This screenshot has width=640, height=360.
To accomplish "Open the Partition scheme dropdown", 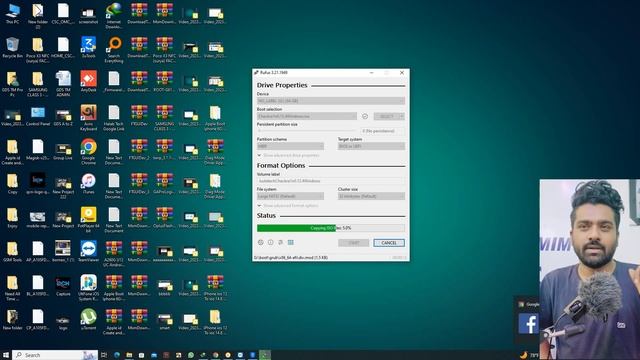I will [290, 146].
